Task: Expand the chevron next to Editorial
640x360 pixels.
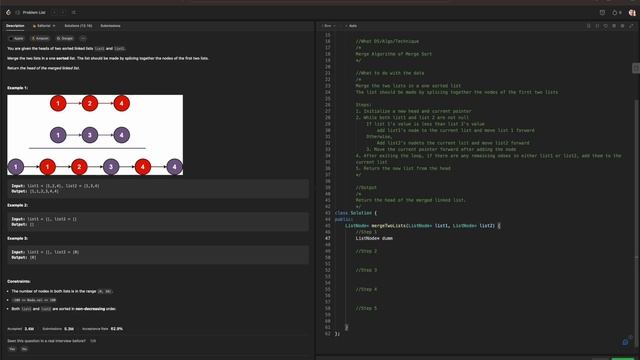Action: [54, 26]
